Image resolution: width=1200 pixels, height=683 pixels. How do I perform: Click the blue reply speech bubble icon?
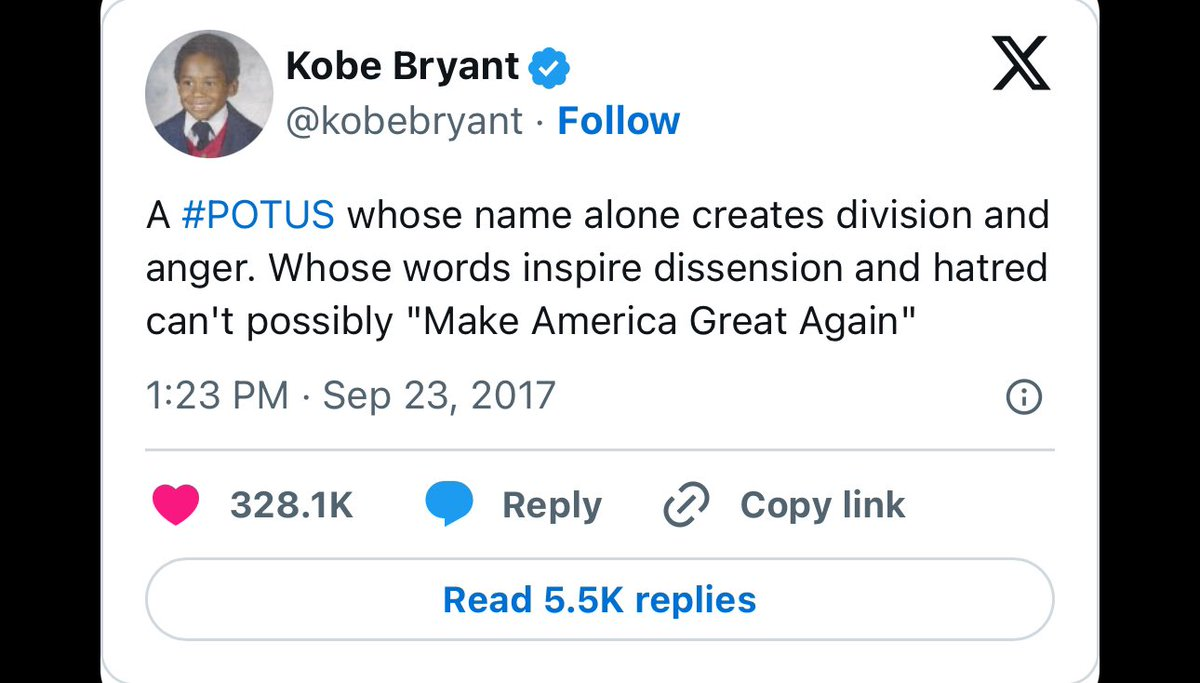(449, 505)
